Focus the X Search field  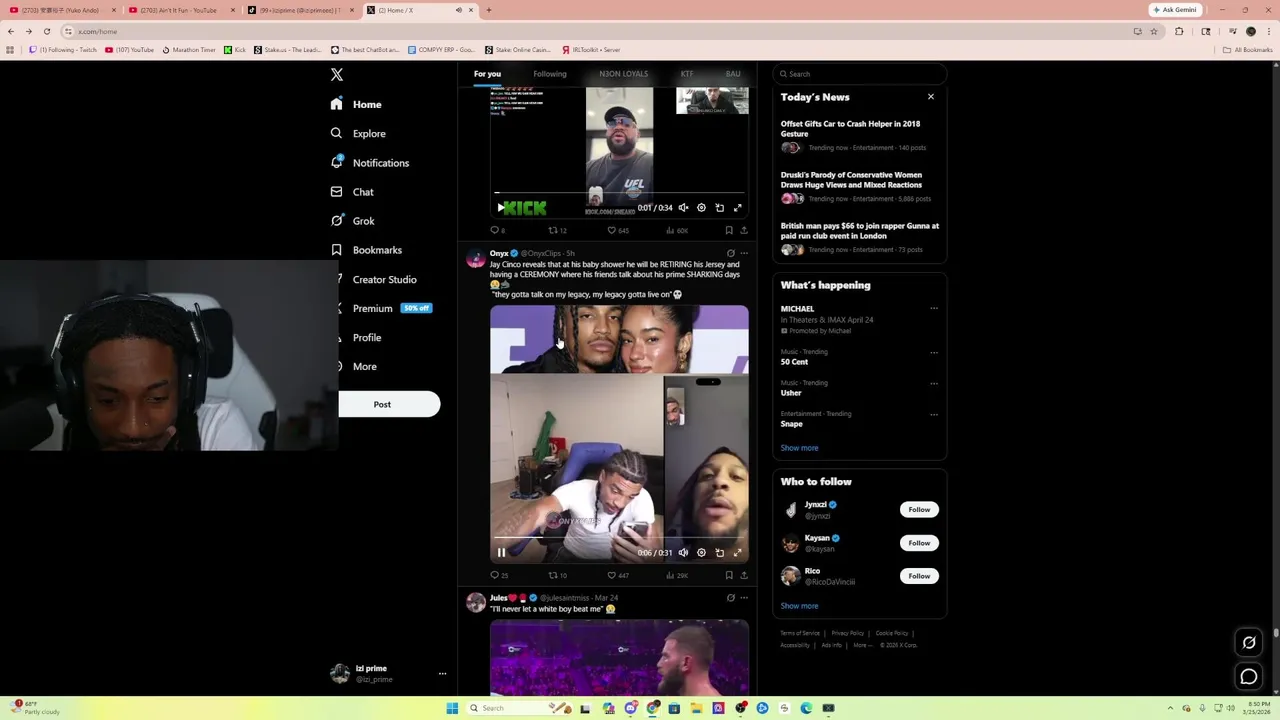859,74
